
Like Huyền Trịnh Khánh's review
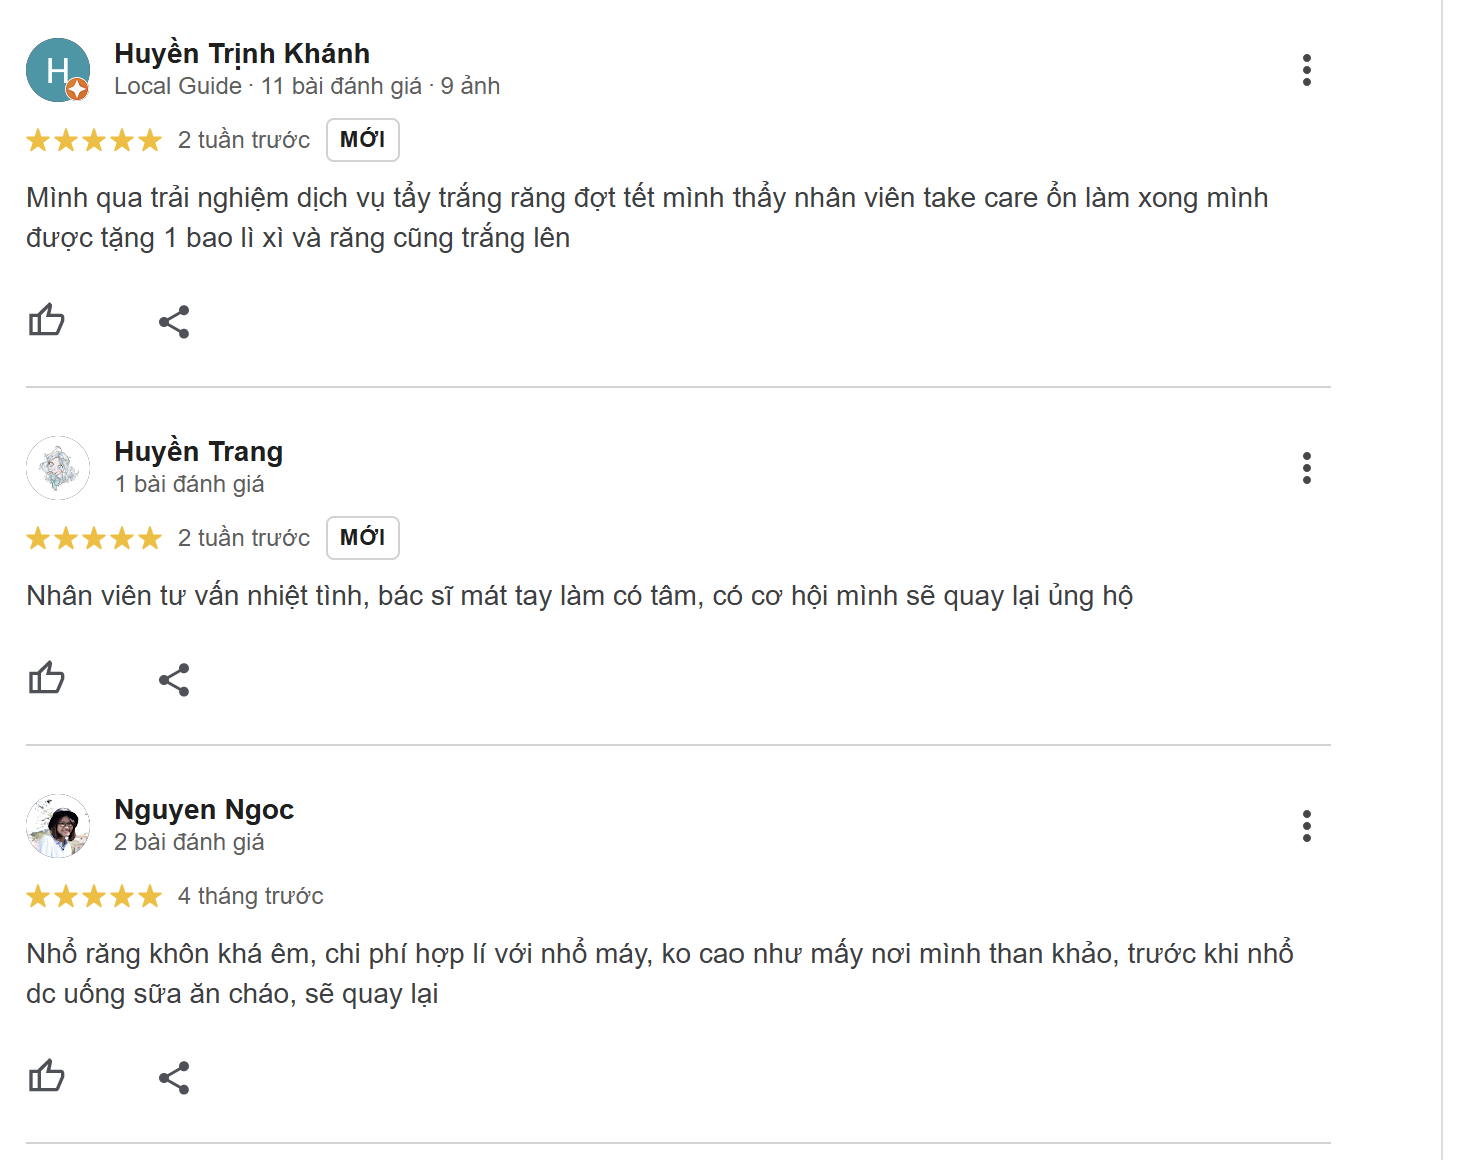(x=46, y=321)
